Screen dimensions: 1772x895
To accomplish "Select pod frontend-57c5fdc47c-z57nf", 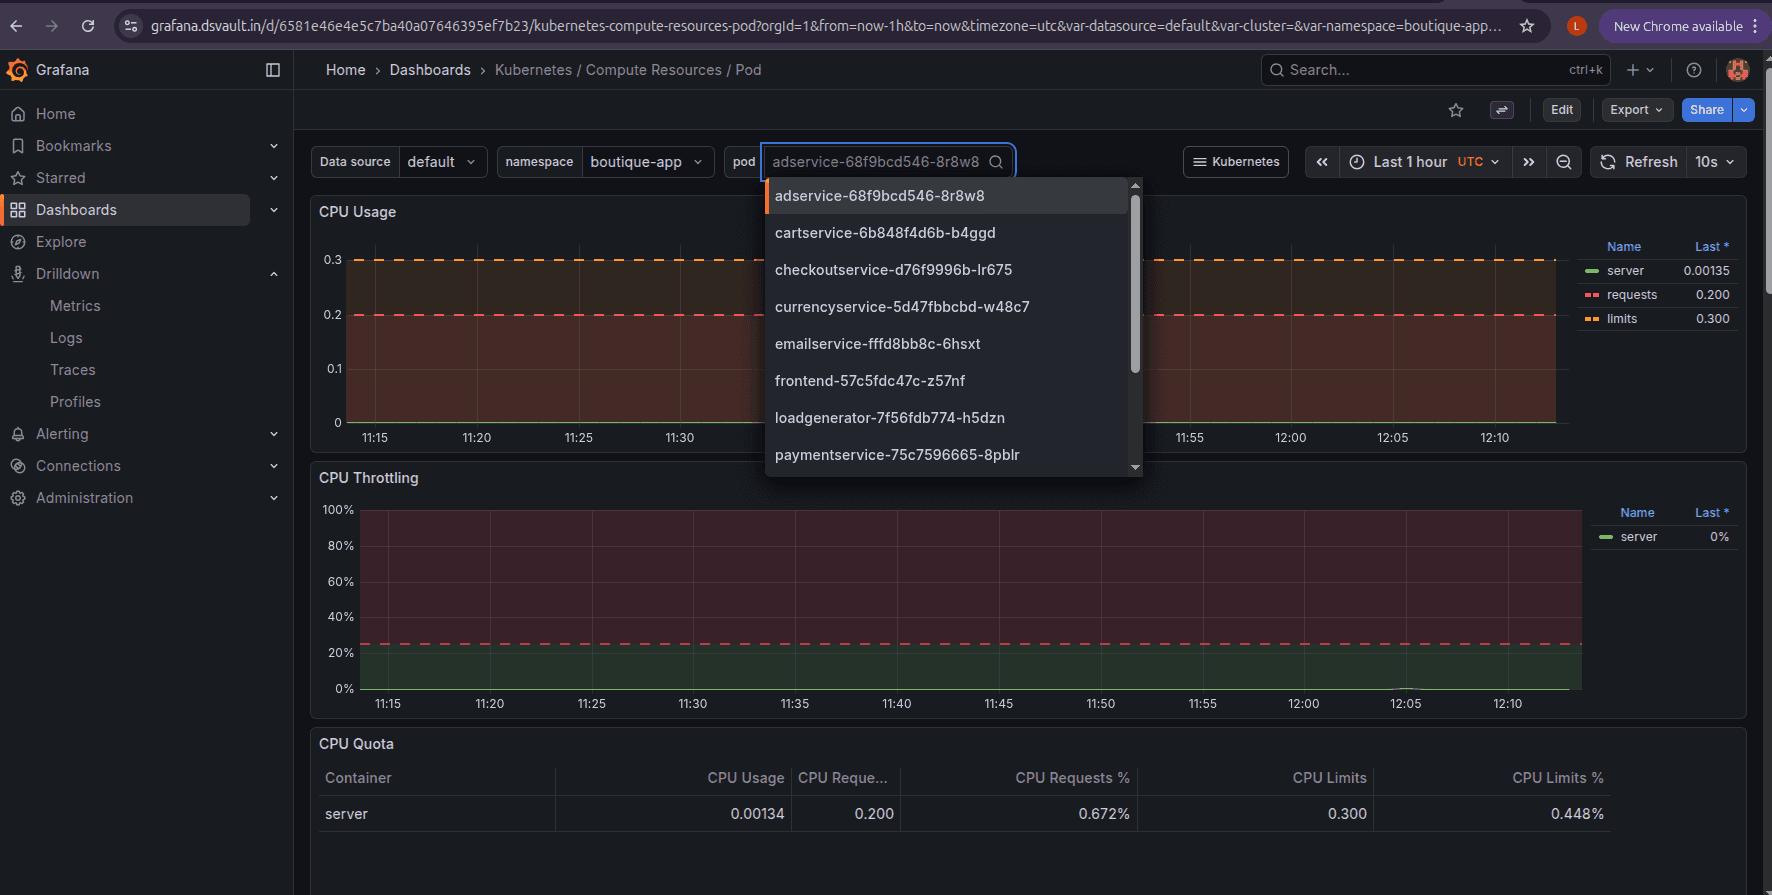I will [946, 381].
